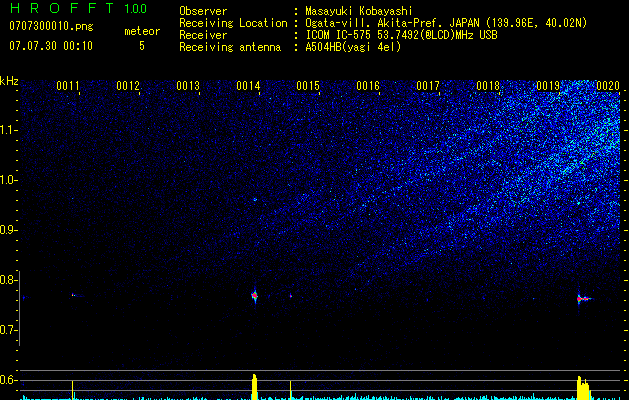Click the small cyan dot near 0.96 kHz

click(x=255, y=199)
